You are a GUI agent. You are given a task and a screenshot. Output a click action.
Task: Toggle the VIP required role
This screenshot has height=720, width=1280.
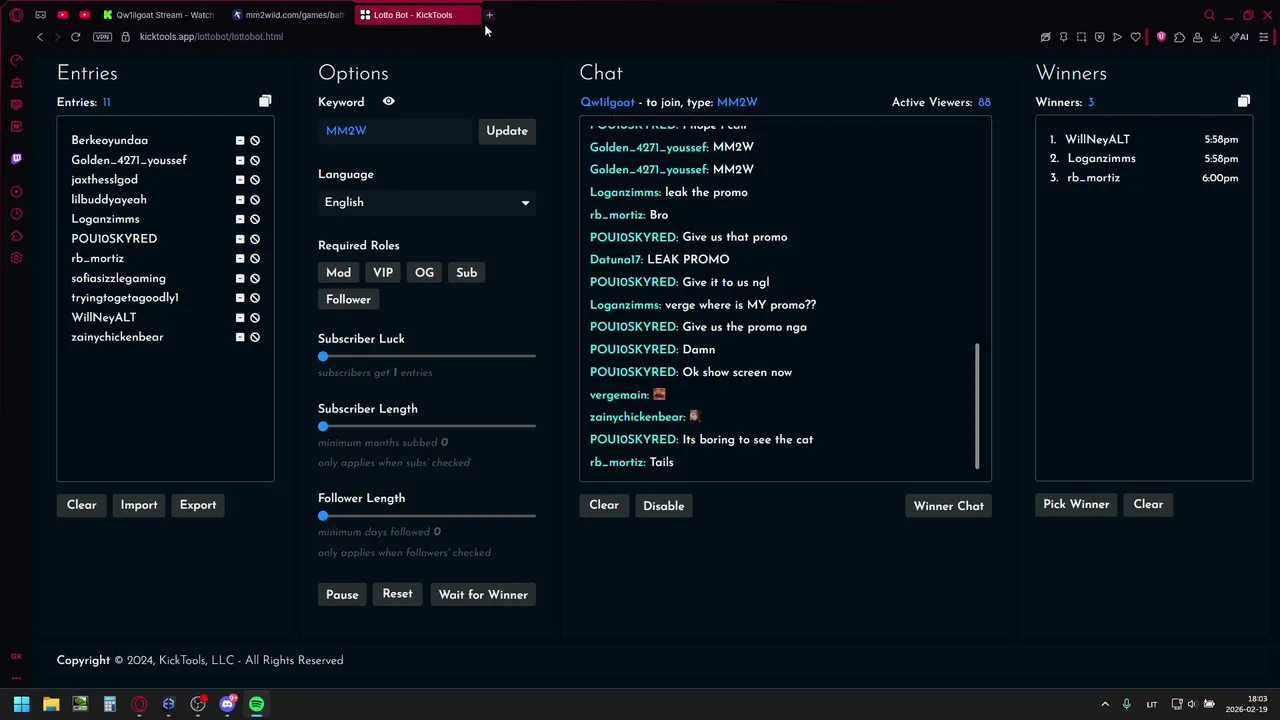[383, 273]
